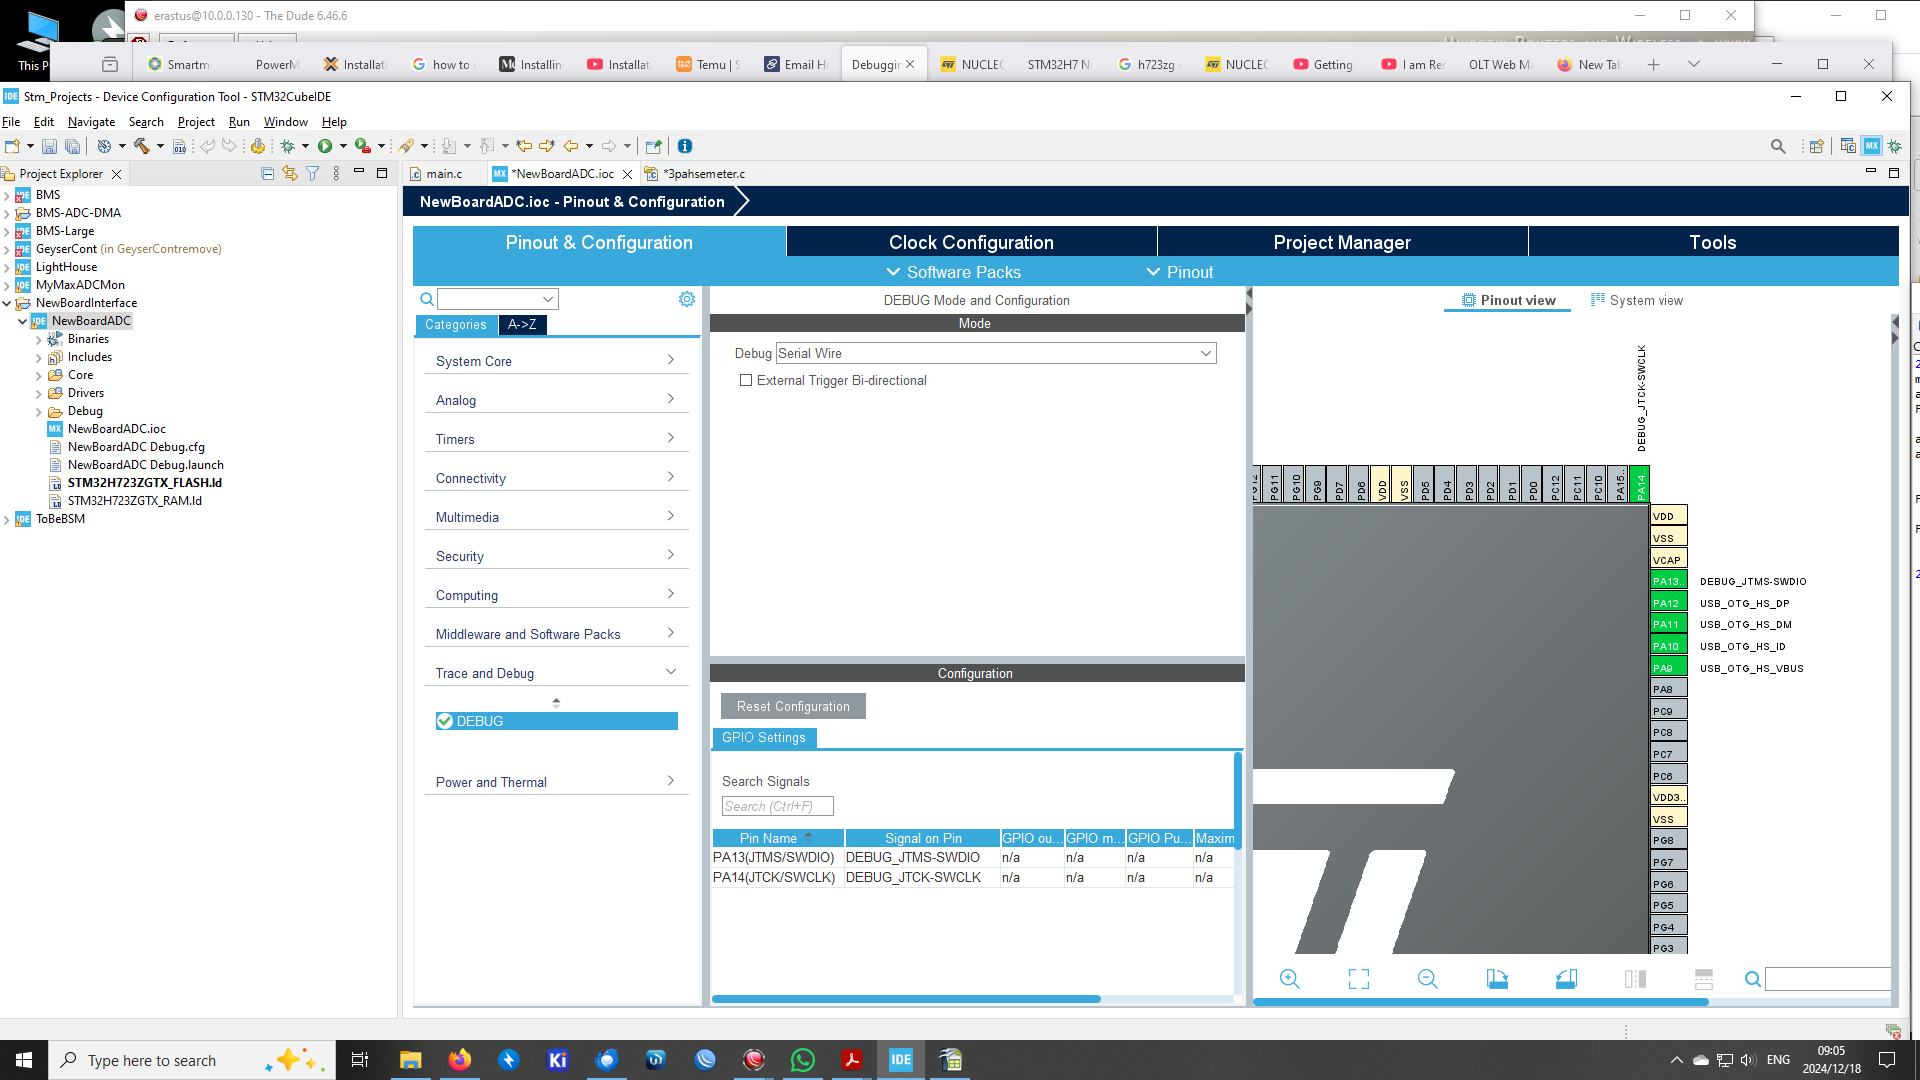Open the pinout search magnifier icon
This screenshot has width=1920, height=1080.
click(1753, 979)
